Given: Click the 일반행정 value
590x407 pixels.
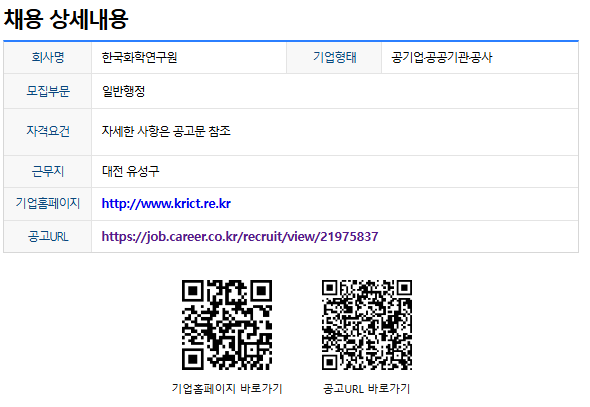Looking at the screenshot, I should 123,91.
